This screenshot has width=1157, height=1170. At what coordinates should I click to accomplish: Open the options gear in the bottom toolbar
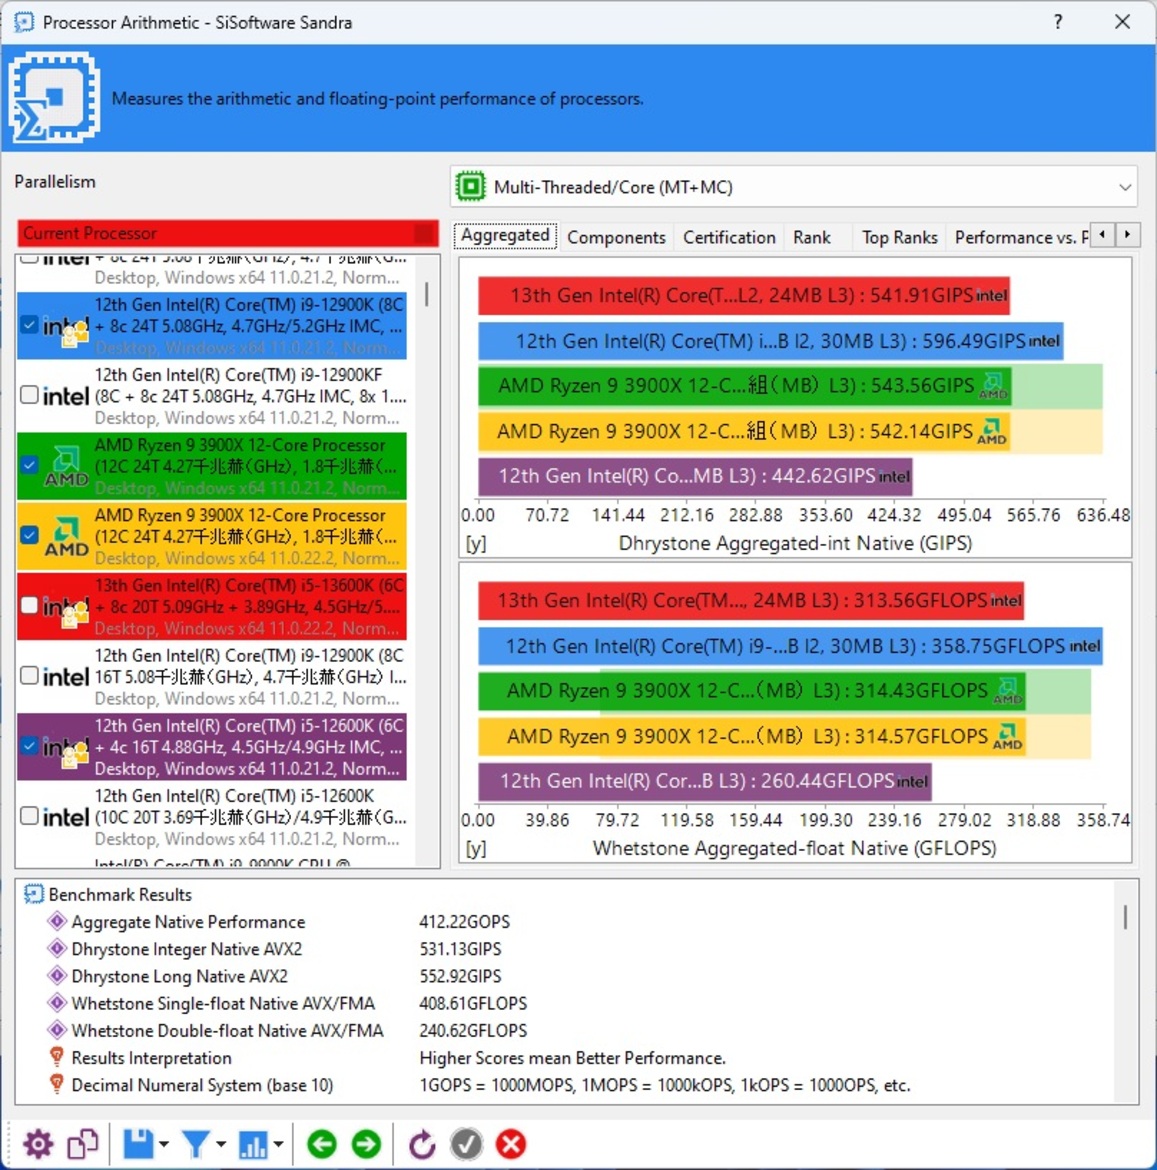[x=38, y=1144]
